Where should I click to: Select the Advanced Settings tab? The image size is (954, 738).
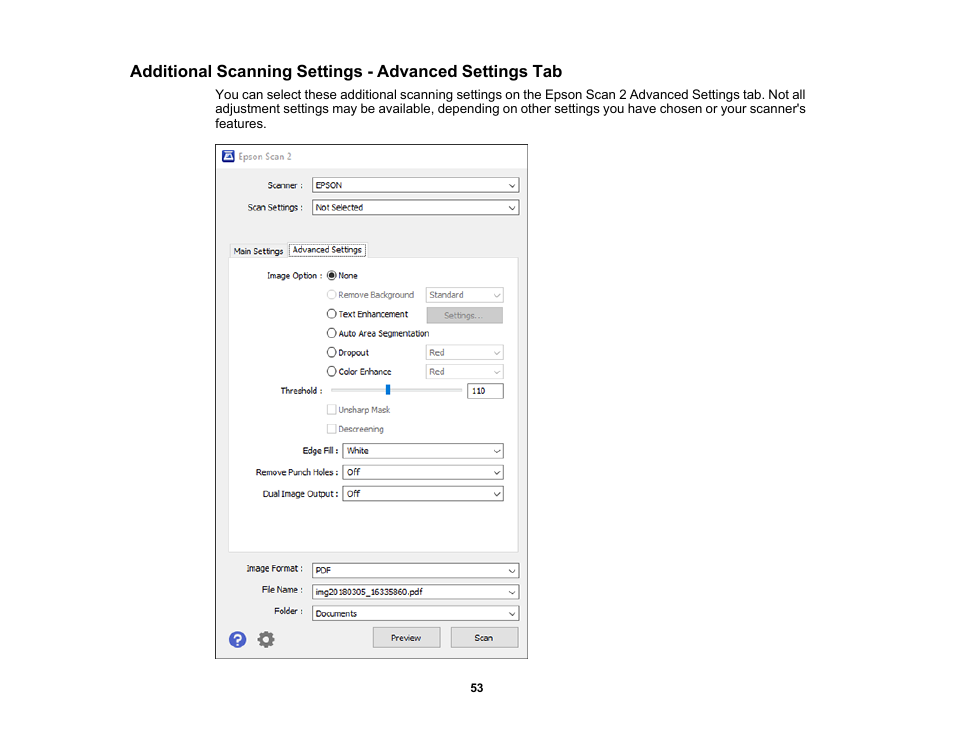click(x=327, y=250)
